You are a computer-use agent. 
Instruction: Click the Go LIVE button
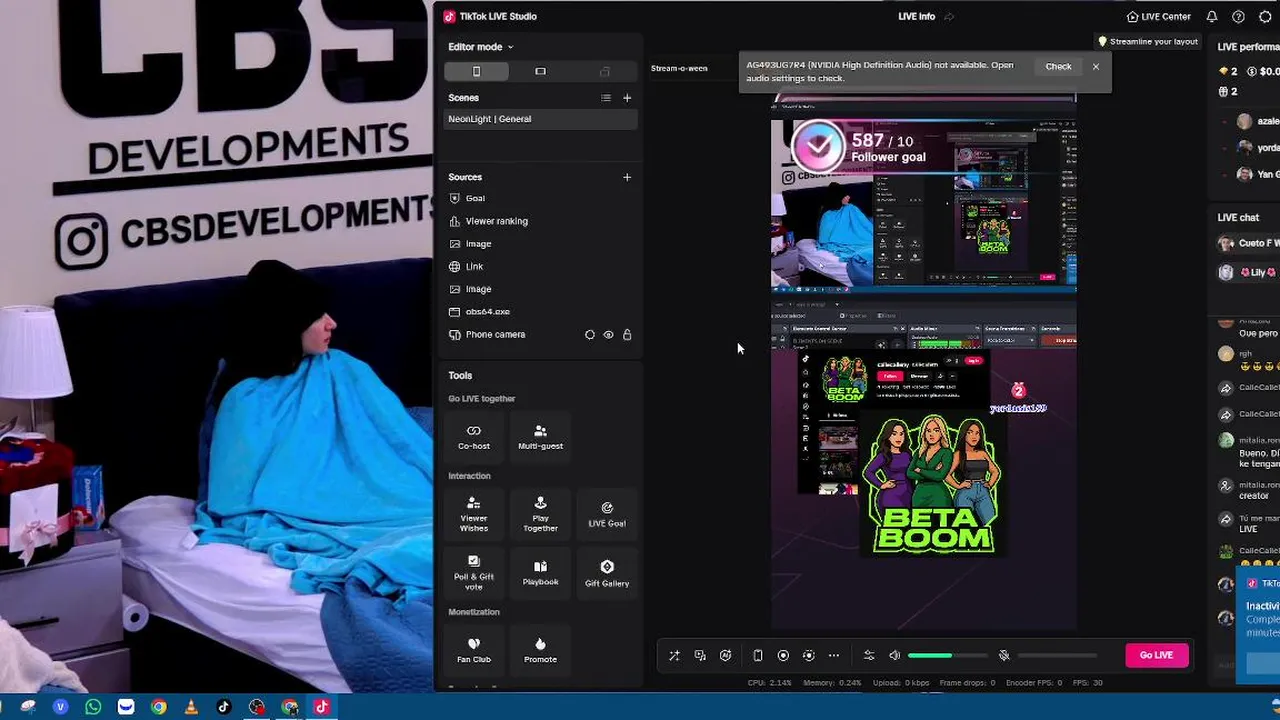1156,655
